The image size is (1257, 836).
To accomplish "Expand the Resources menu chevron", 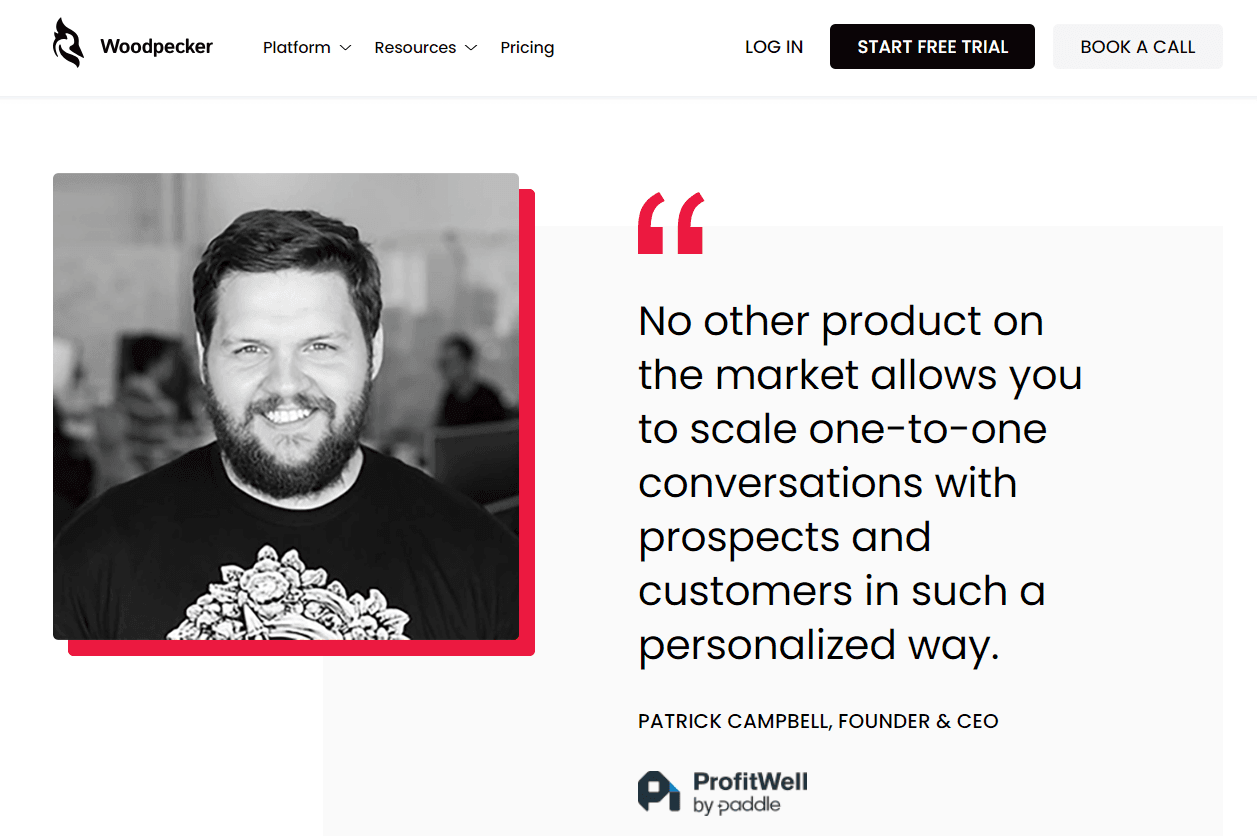I will [x=472, y=48].
